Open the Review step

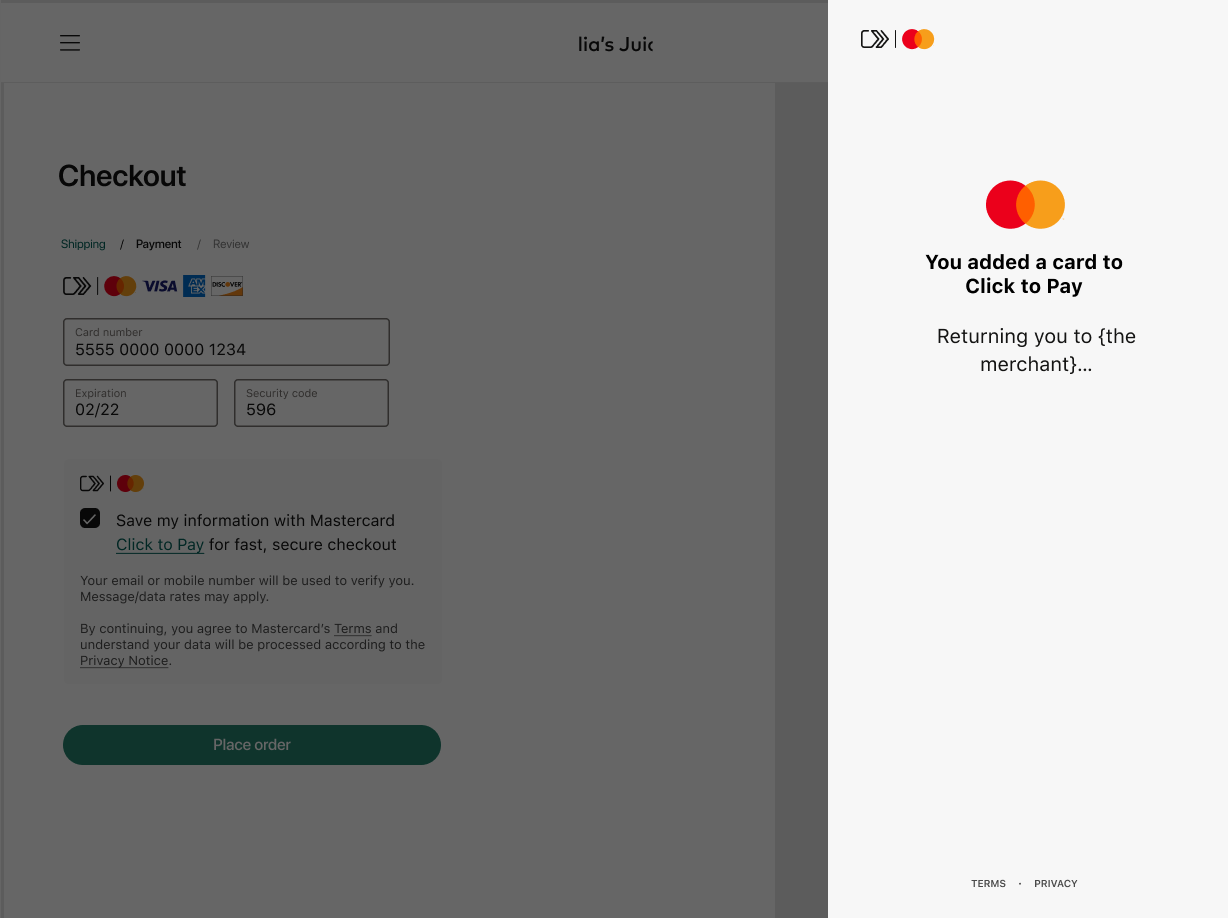pyautogui.click(x=230, y=244)
